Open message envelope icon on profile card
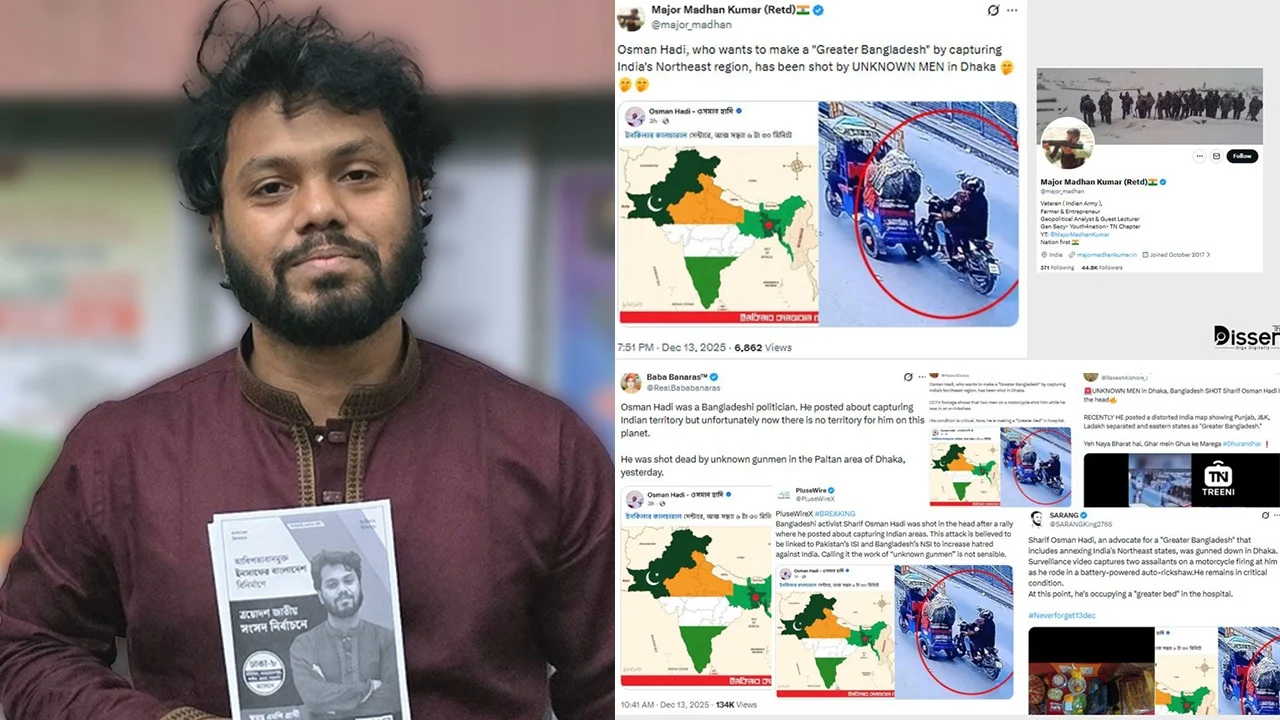Screen dimensions: 1280x720 (1217, 156)
